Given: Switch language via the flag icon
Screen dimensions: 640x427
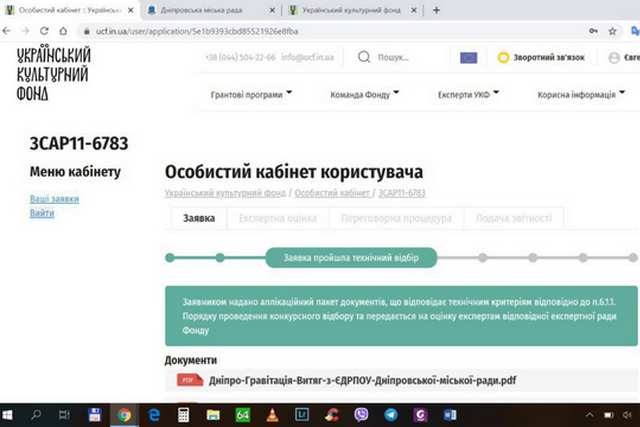Looking at the screenshot, I should point(469,58).
